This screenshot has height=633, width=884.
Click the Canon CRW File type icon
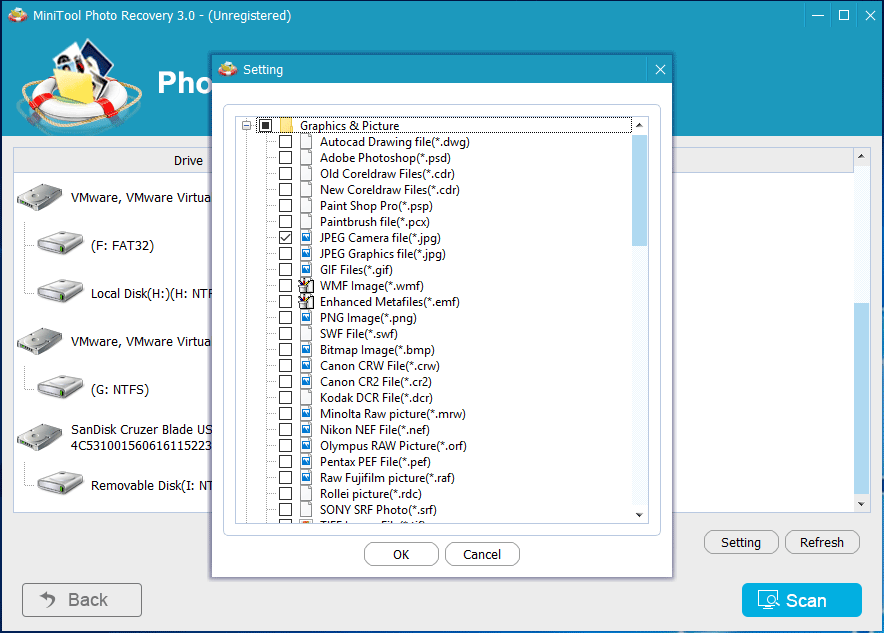point(306,365)
